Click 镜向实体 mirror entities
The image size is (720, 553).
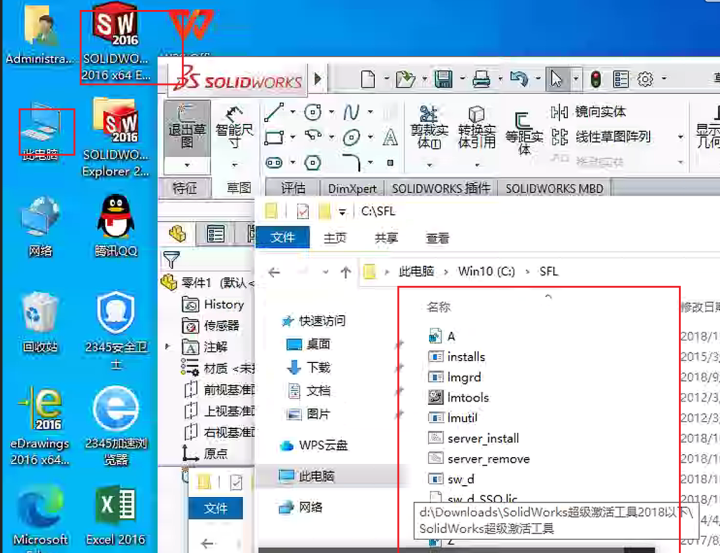click(x=589, y=112)
